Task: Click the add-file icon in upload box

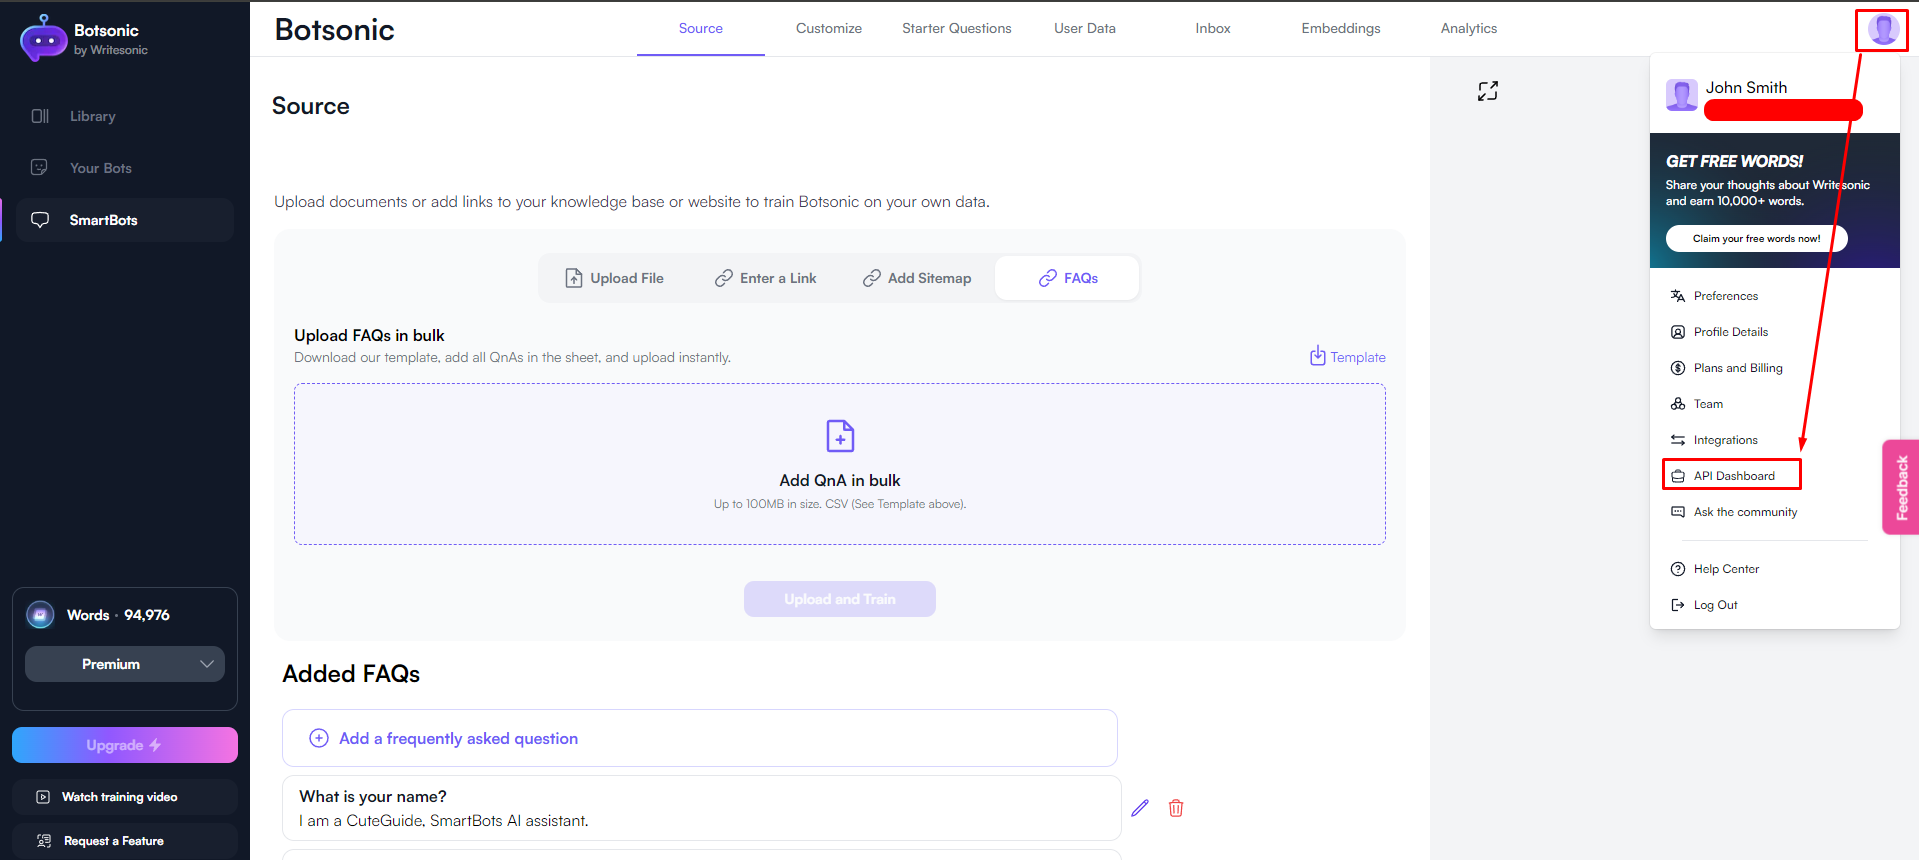Action: 840,436
